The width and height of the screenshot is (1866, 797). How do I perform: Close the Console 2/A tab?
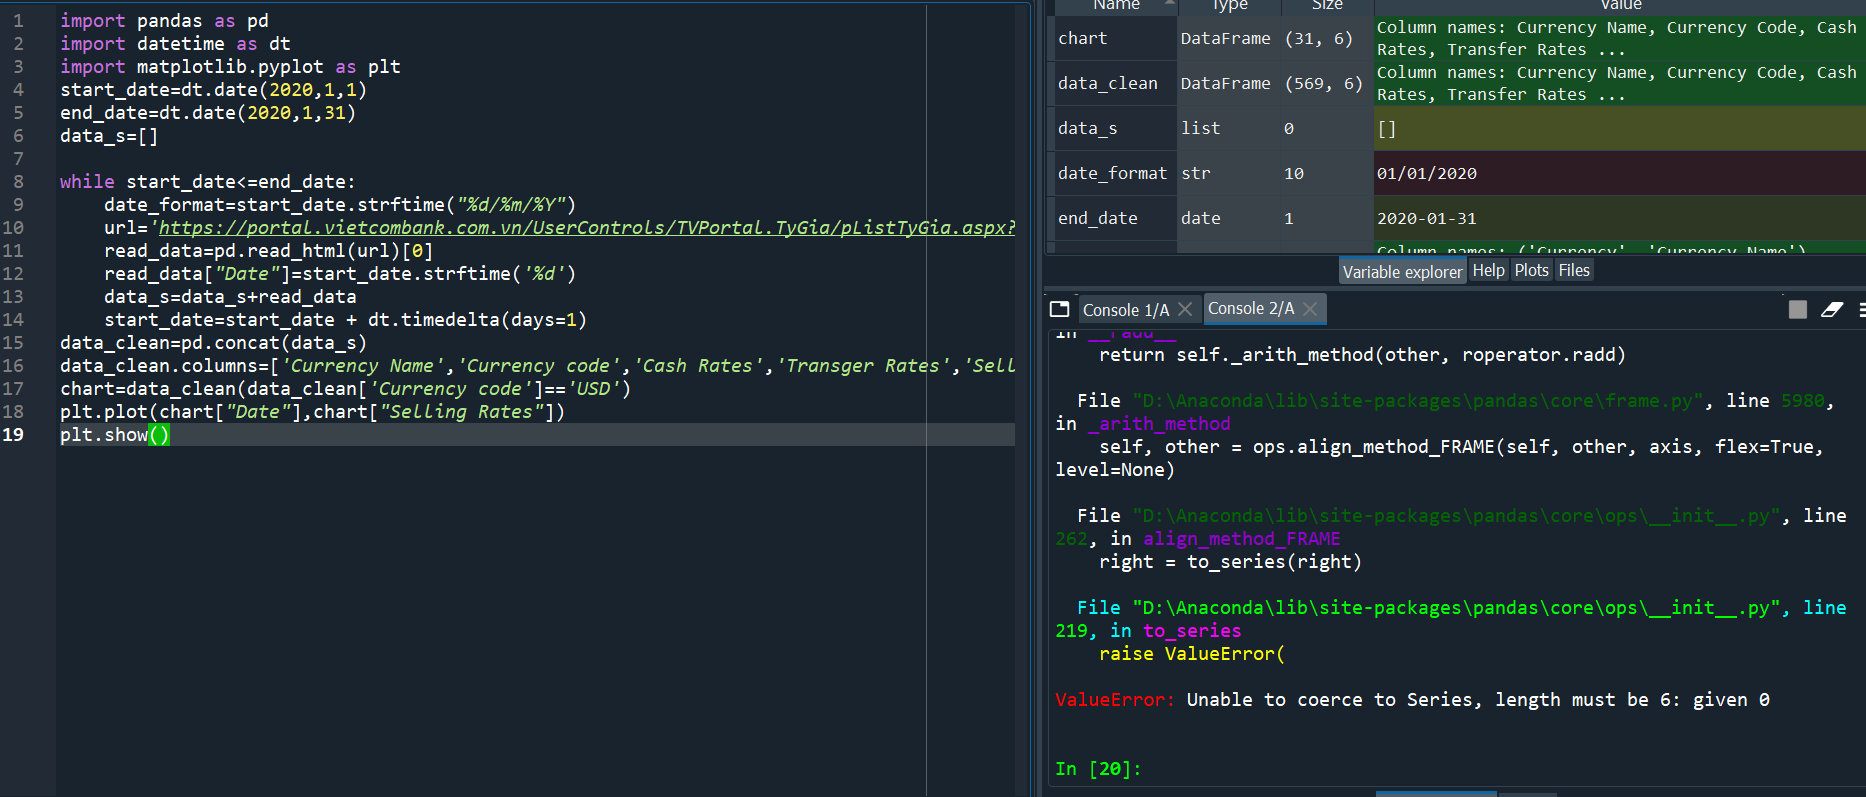1310,309
